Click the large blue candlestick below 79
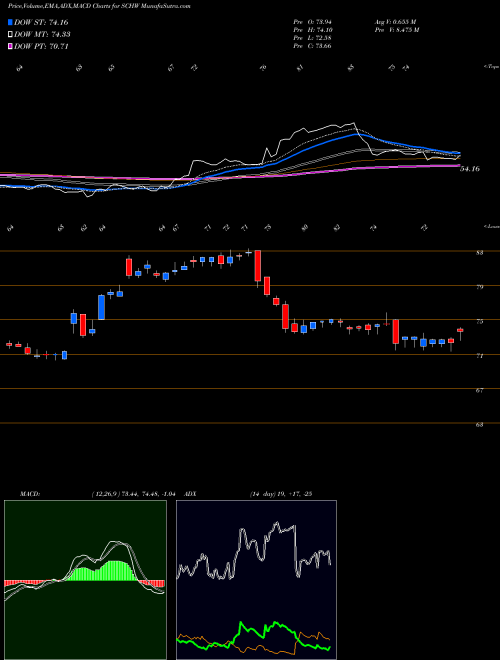Image resolution: width=500 pixels, height=660 pixels. [101, 307]
